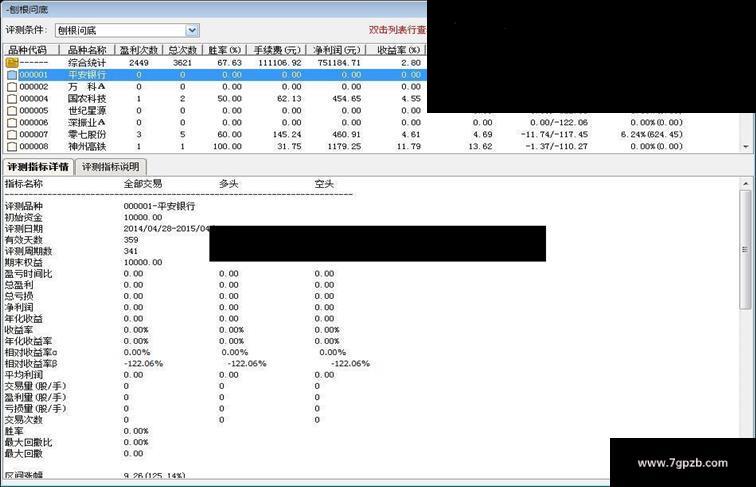Click the 盈亏时间比 label
Image resolution: width=756 pixels, height=487 pixels.
pos(28,274)
